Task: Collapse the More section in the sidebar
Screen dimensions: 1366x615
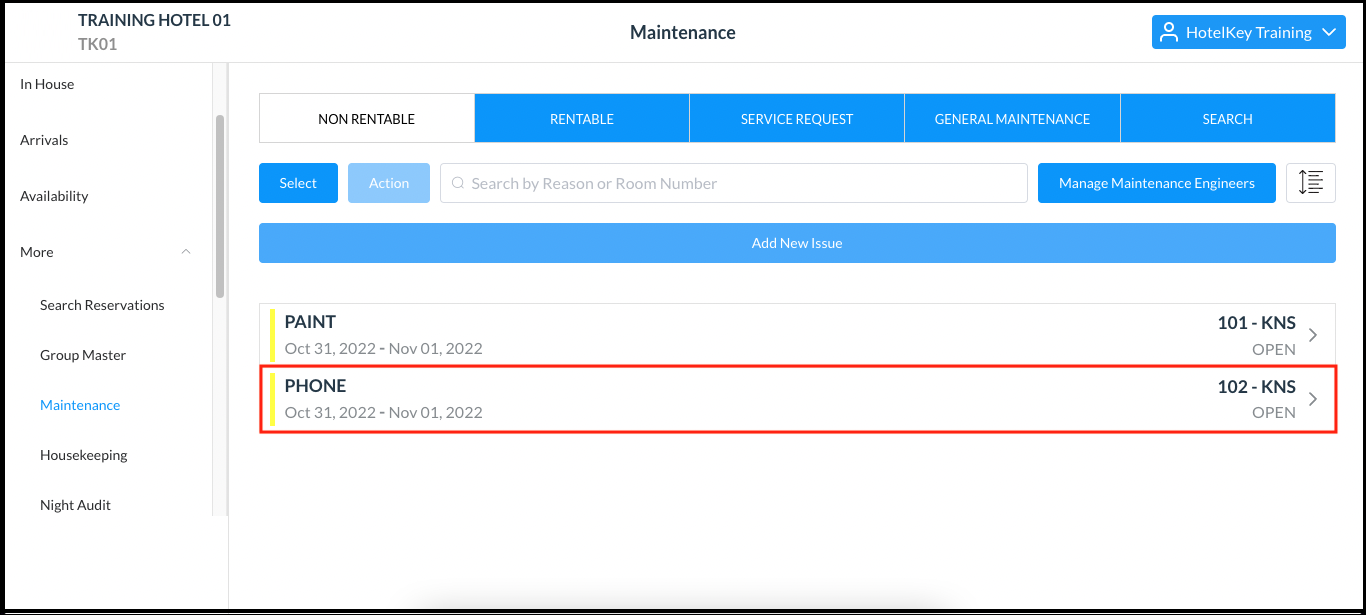Action: click(x=186, y=252)
